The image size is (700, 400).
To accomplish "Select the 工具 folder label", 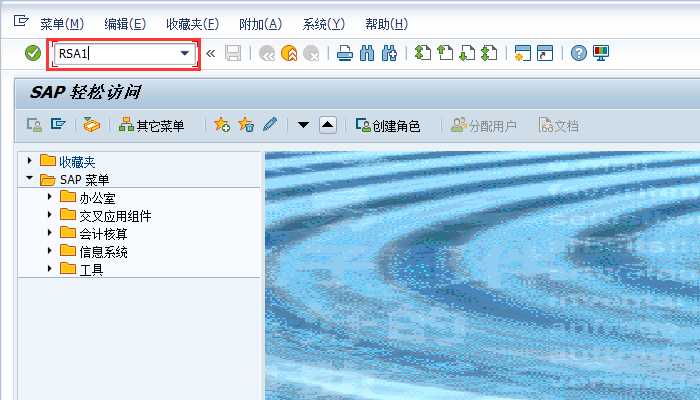I will click(x=91, y=270).
